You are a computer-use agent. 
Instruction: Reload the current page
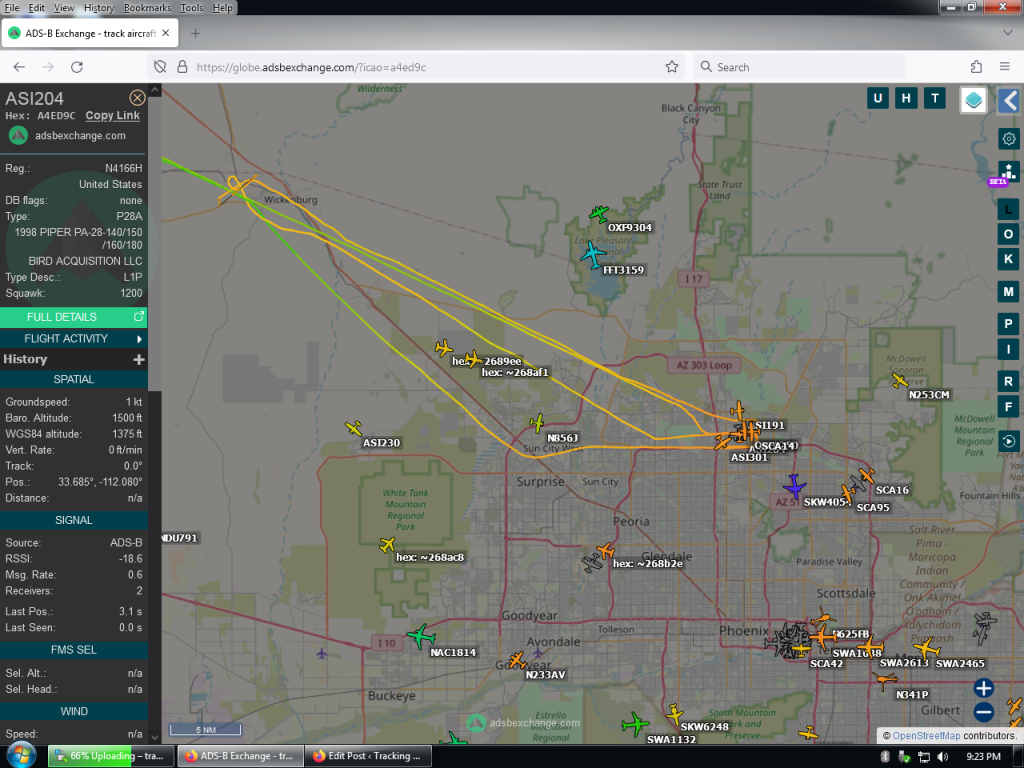tap(76, 67)
